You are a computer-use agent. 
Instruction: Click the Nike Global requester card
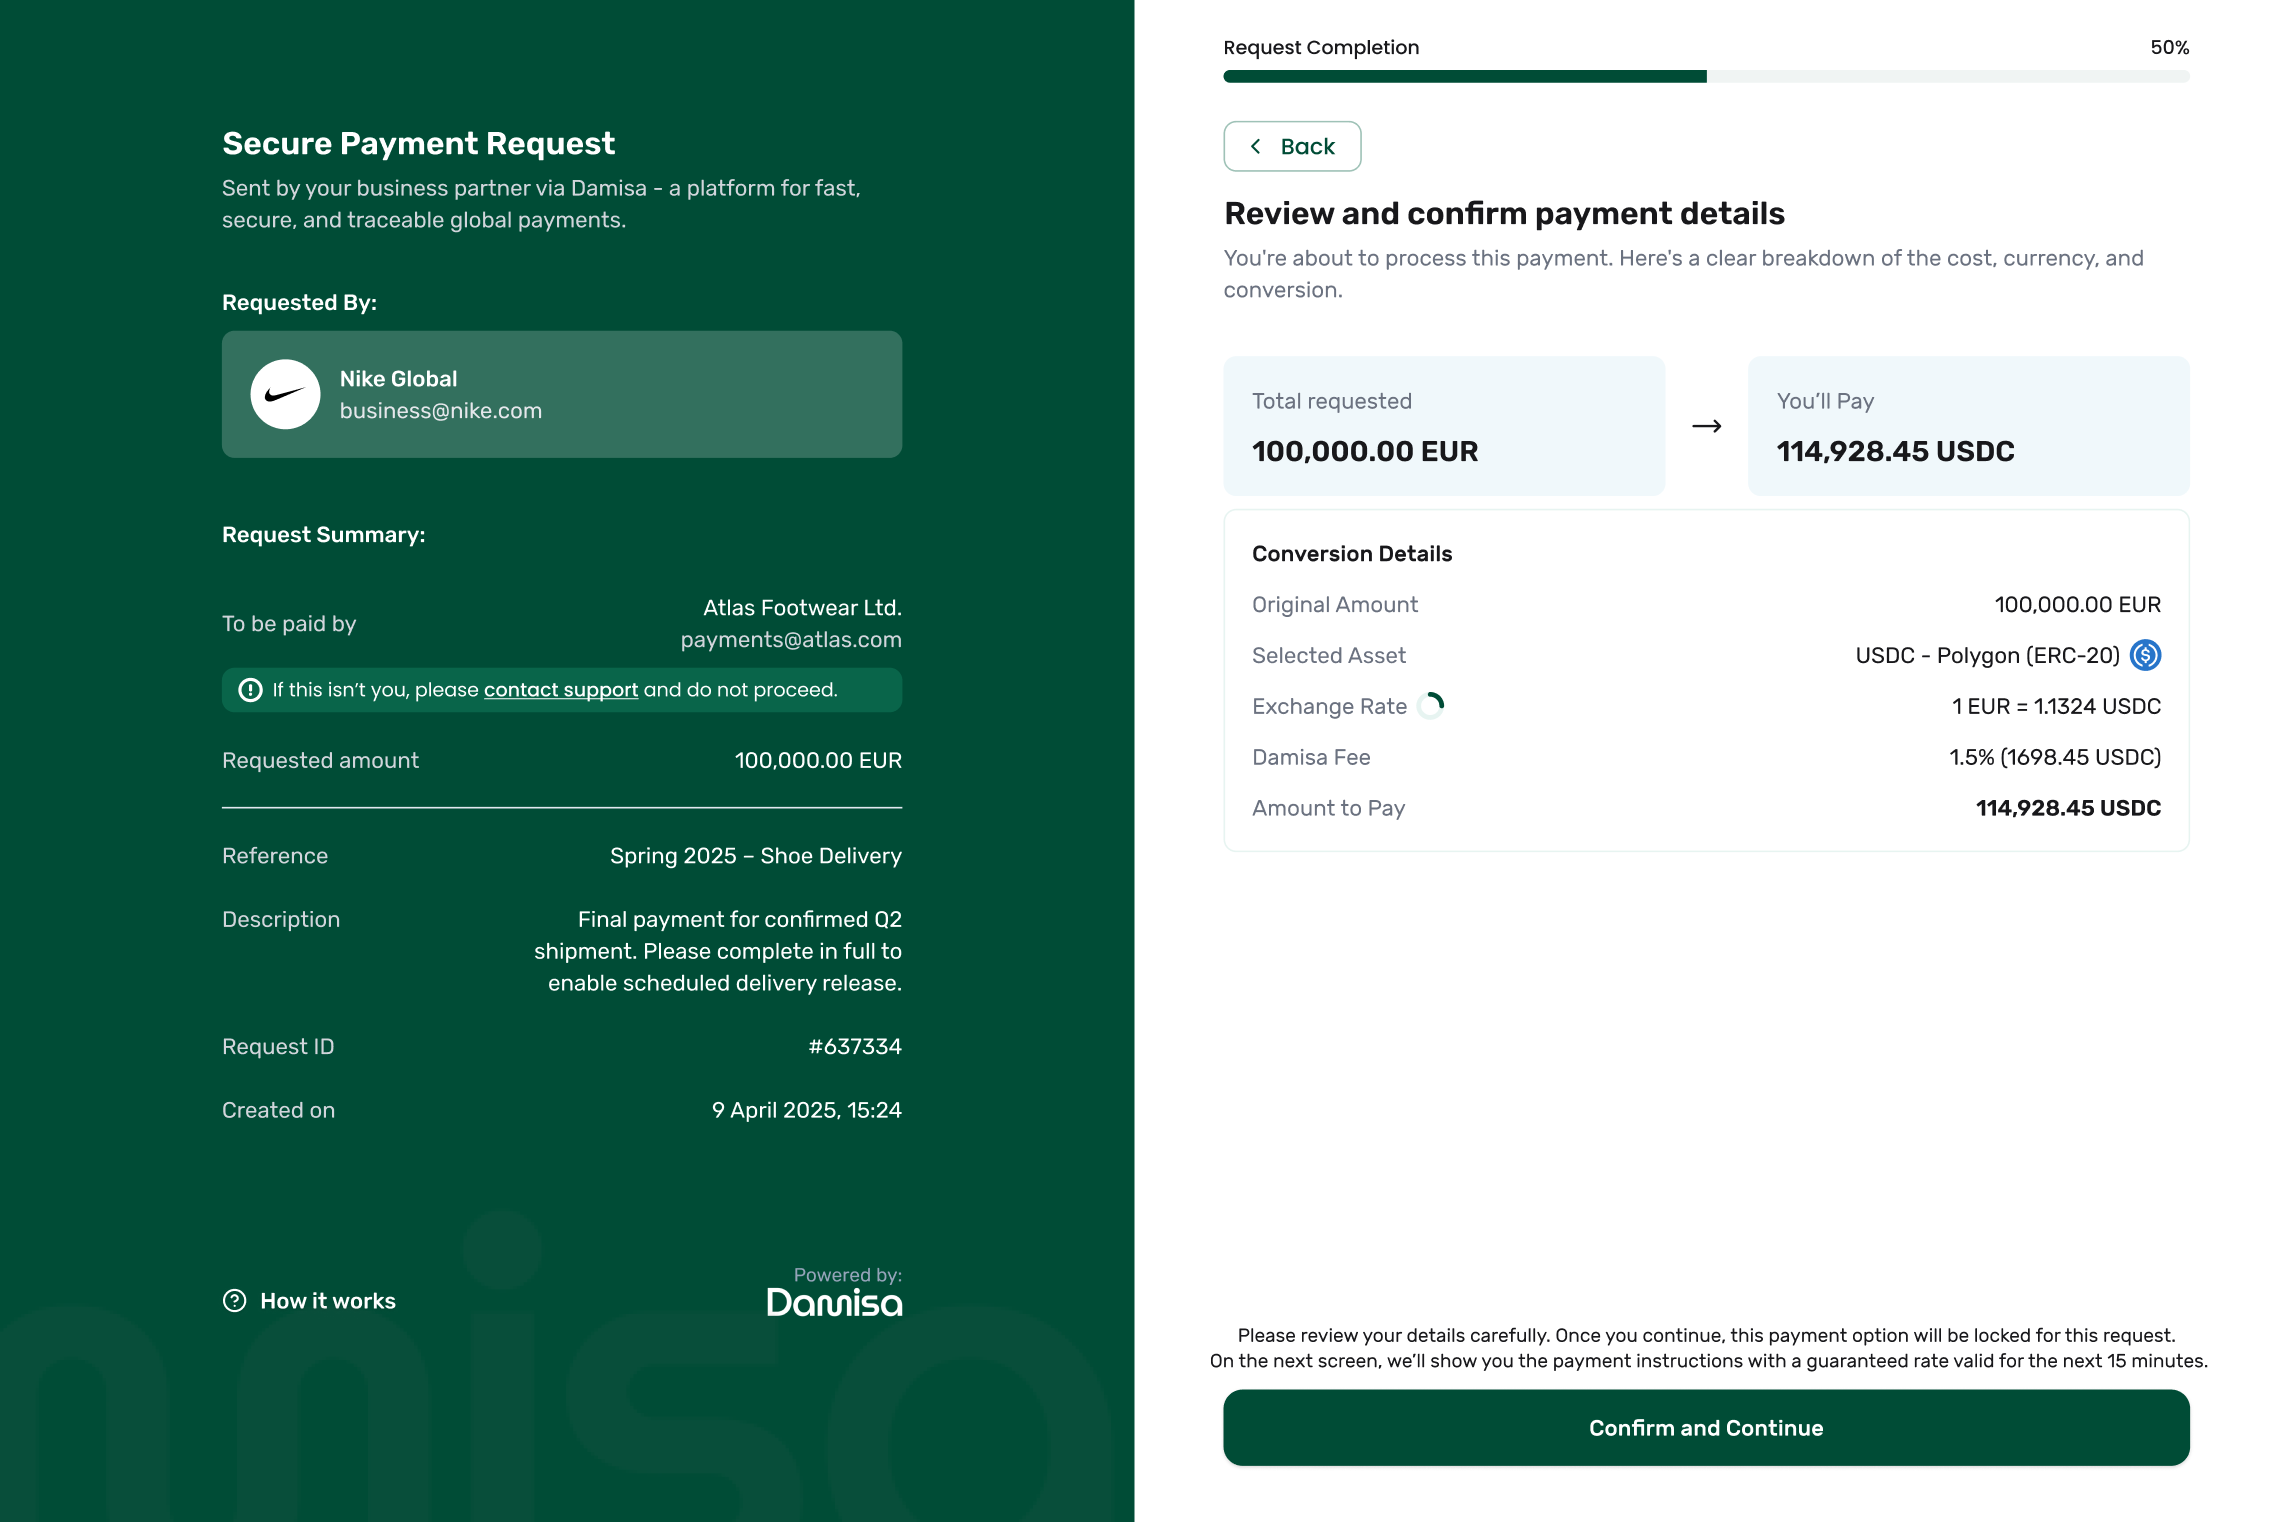[x=561, y=394]
